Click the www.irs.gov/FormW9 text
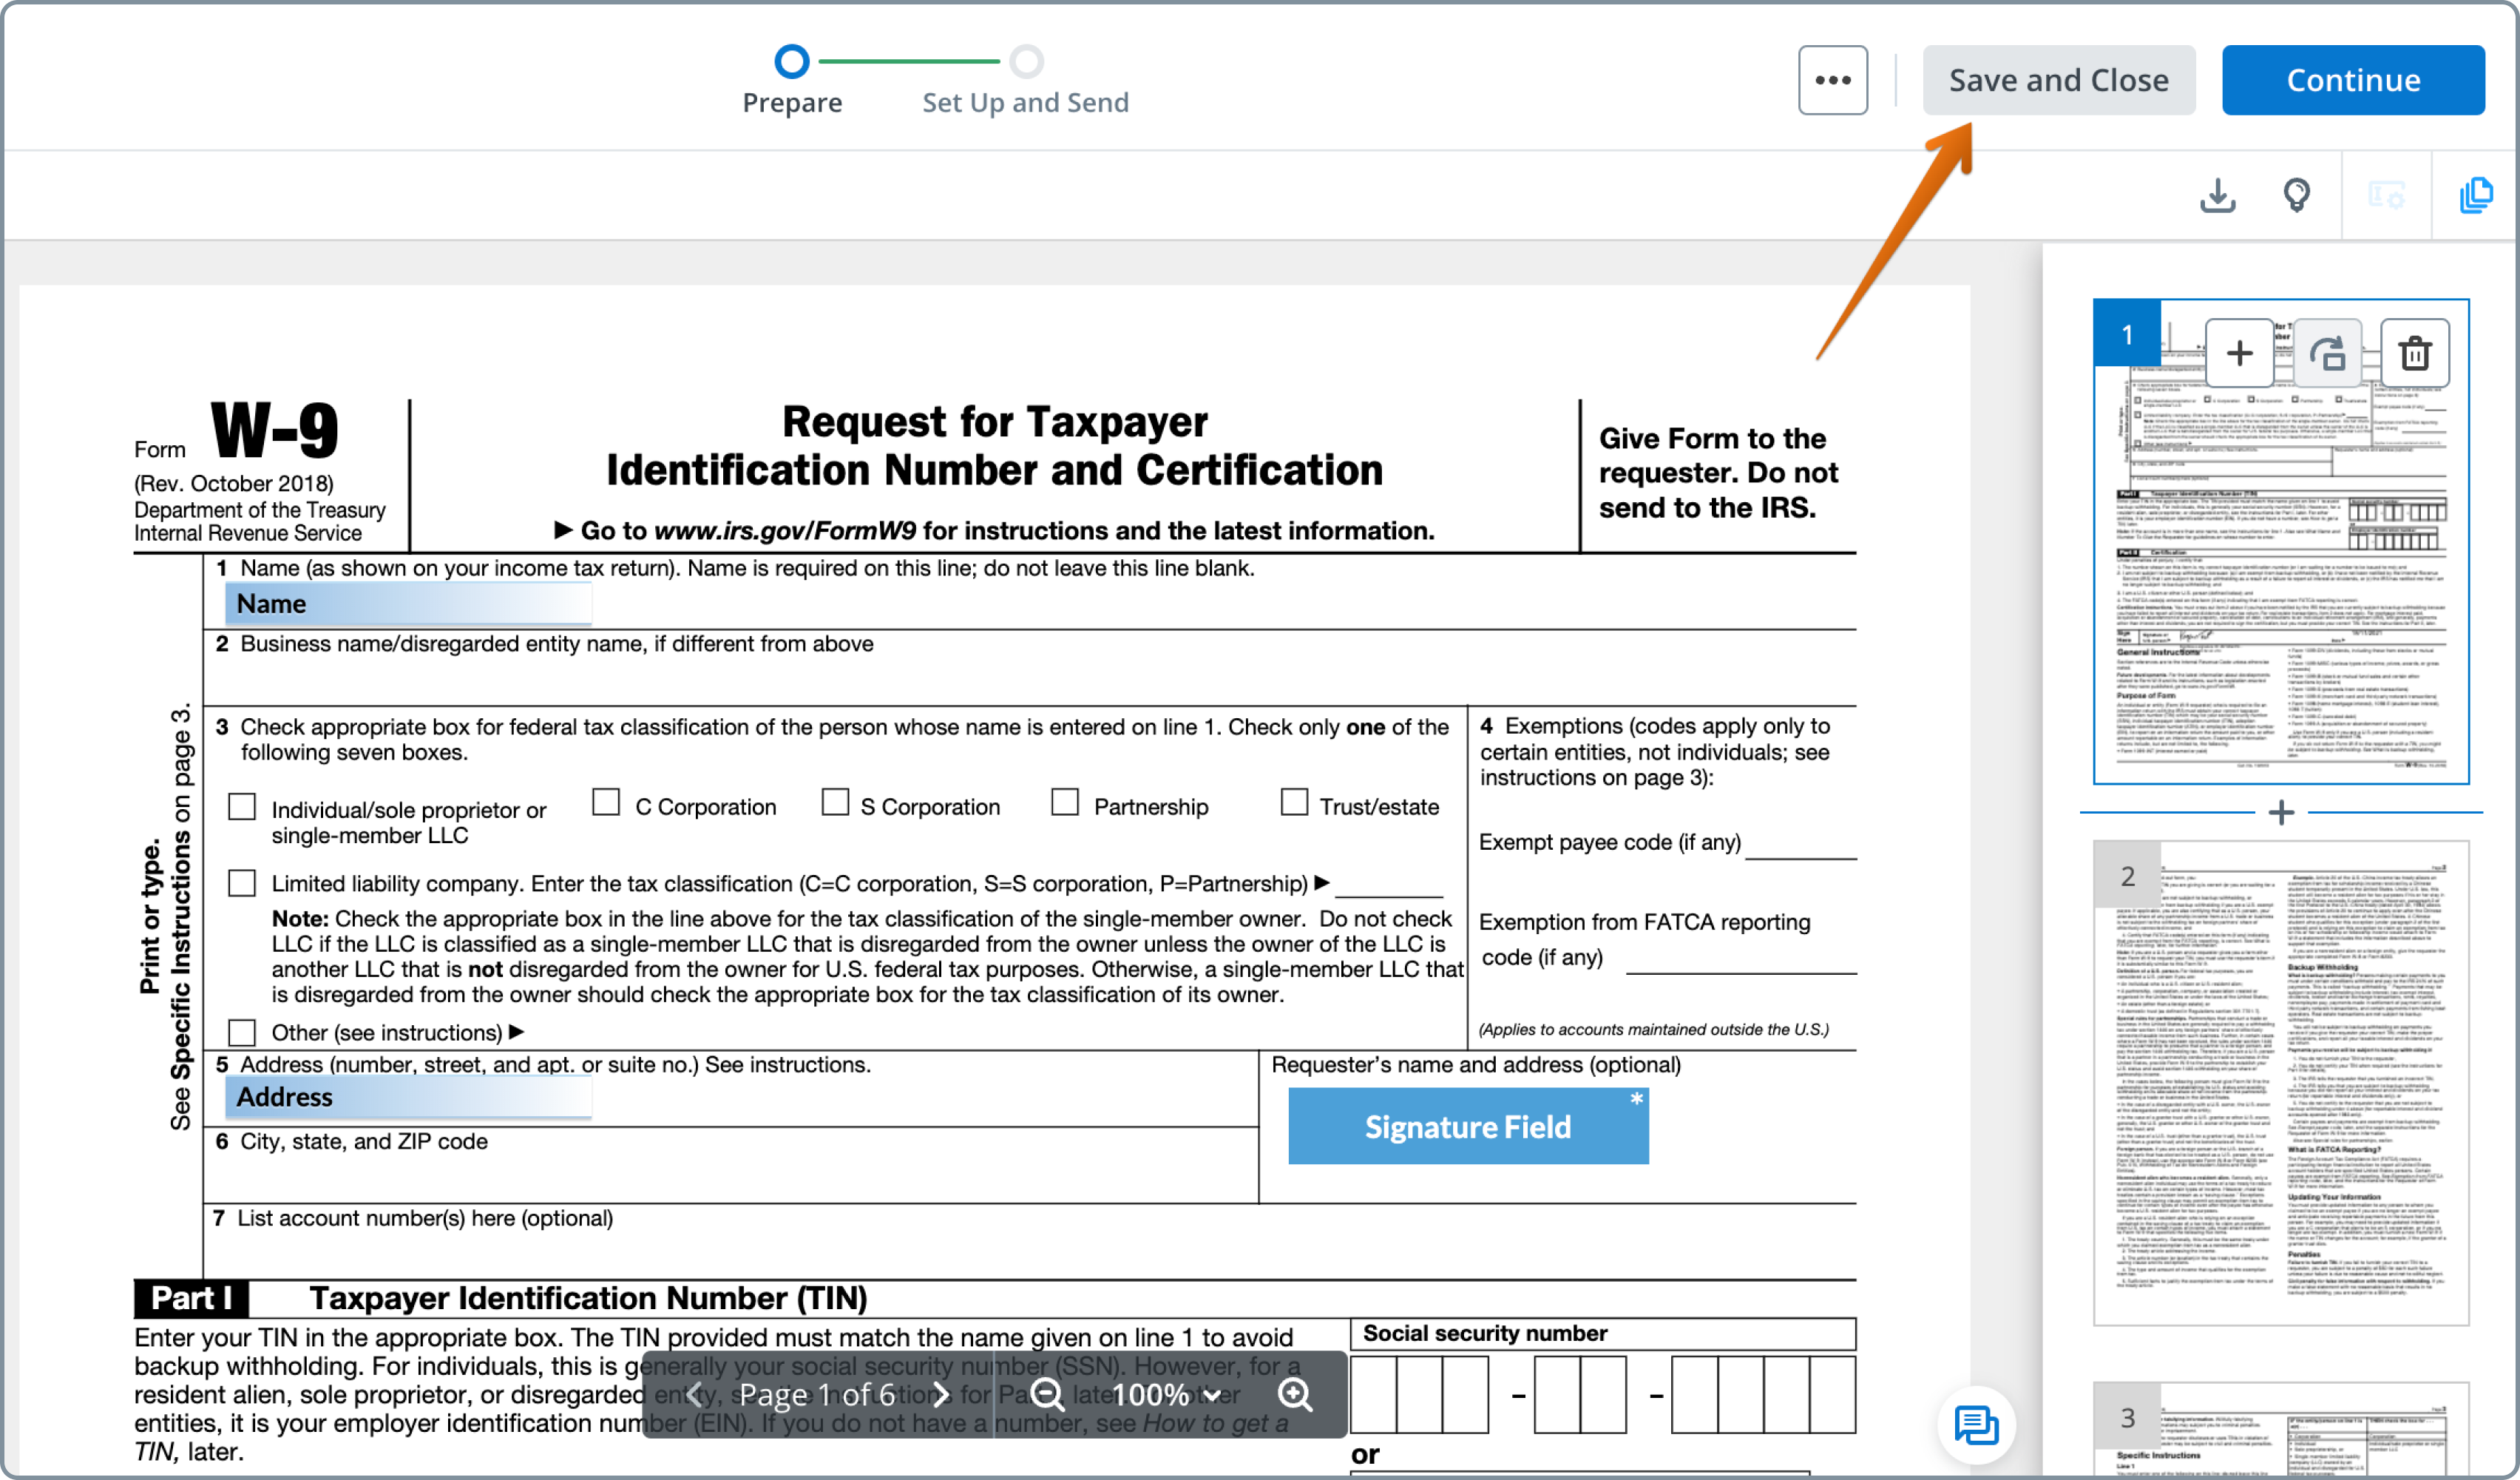Screen dimensions: 2520x1480 pyautogui.click(x=784, y=531)
